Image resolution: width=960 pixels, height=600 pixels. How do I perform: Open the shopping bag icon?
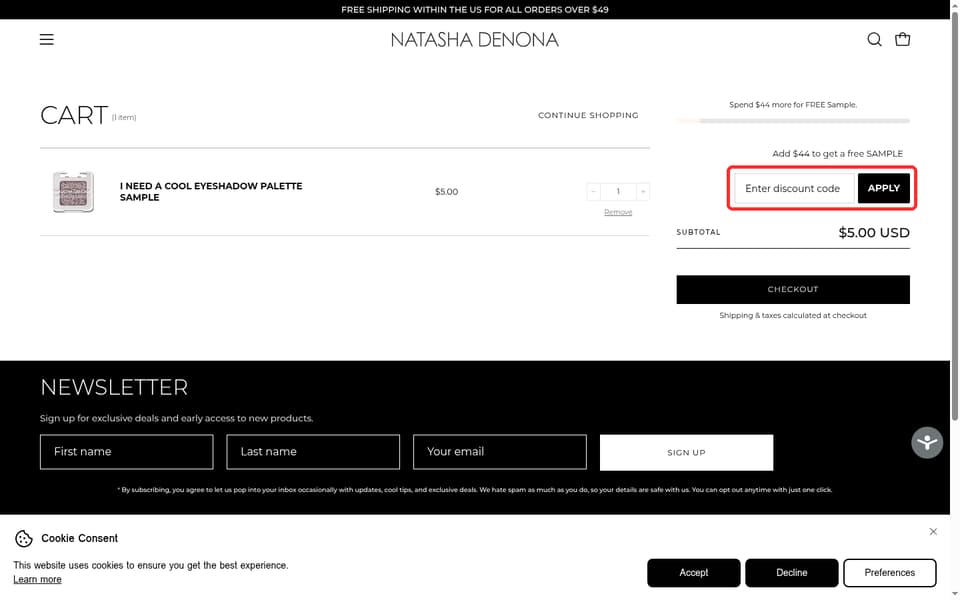tap(902, 40)
